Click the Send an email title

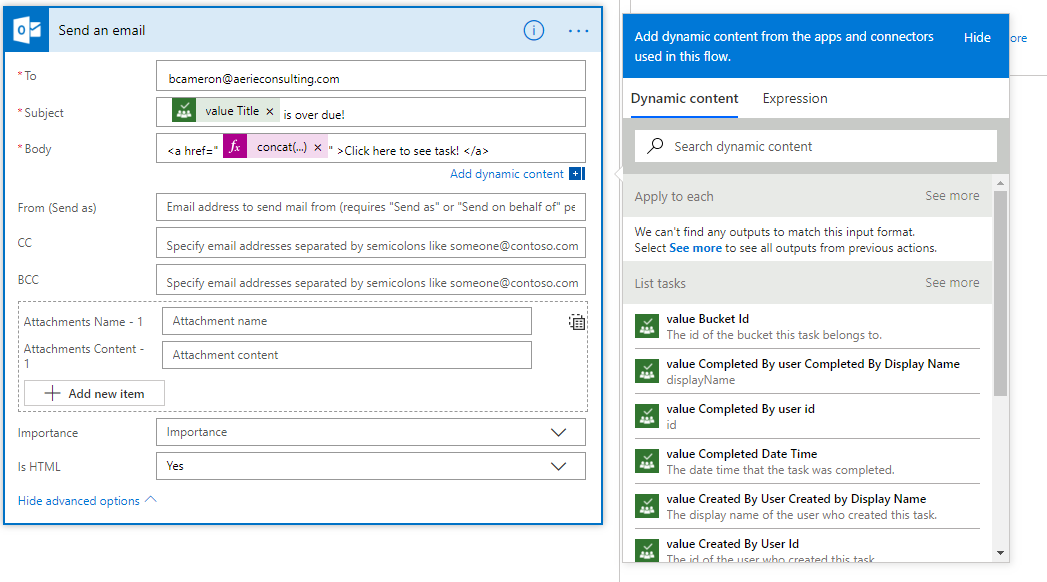(101, 30)
